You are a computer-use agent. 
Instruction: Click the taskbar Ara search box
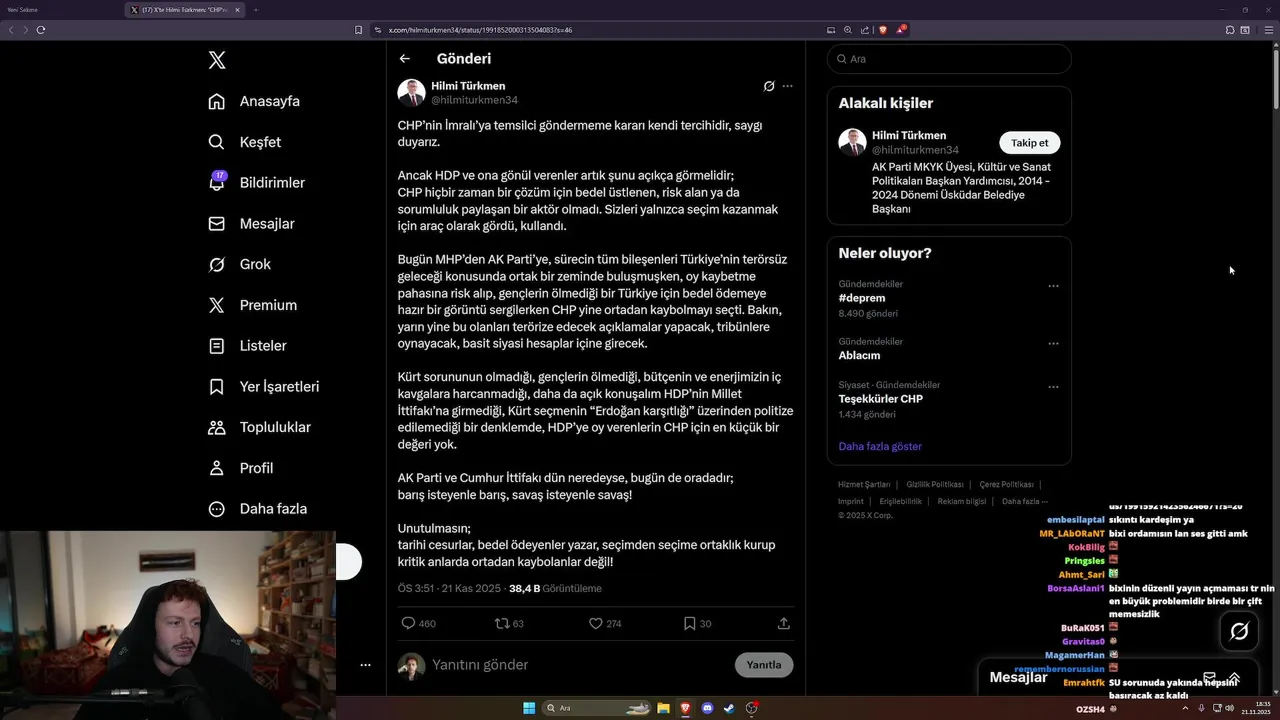pyautogui.click(x=597, y=708)
